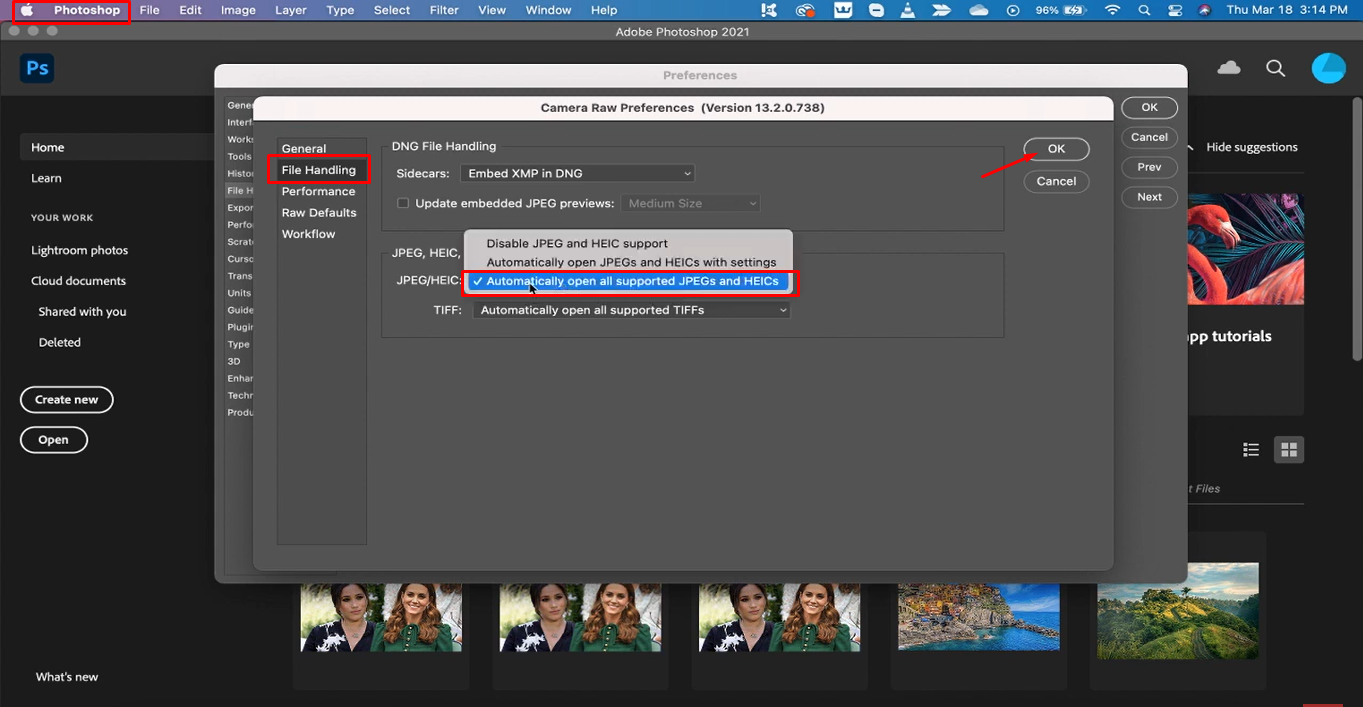The height and width of the screenshot is (707, 1363).
Task: Click the double-arrow menu bar icon
Action: 942,10
